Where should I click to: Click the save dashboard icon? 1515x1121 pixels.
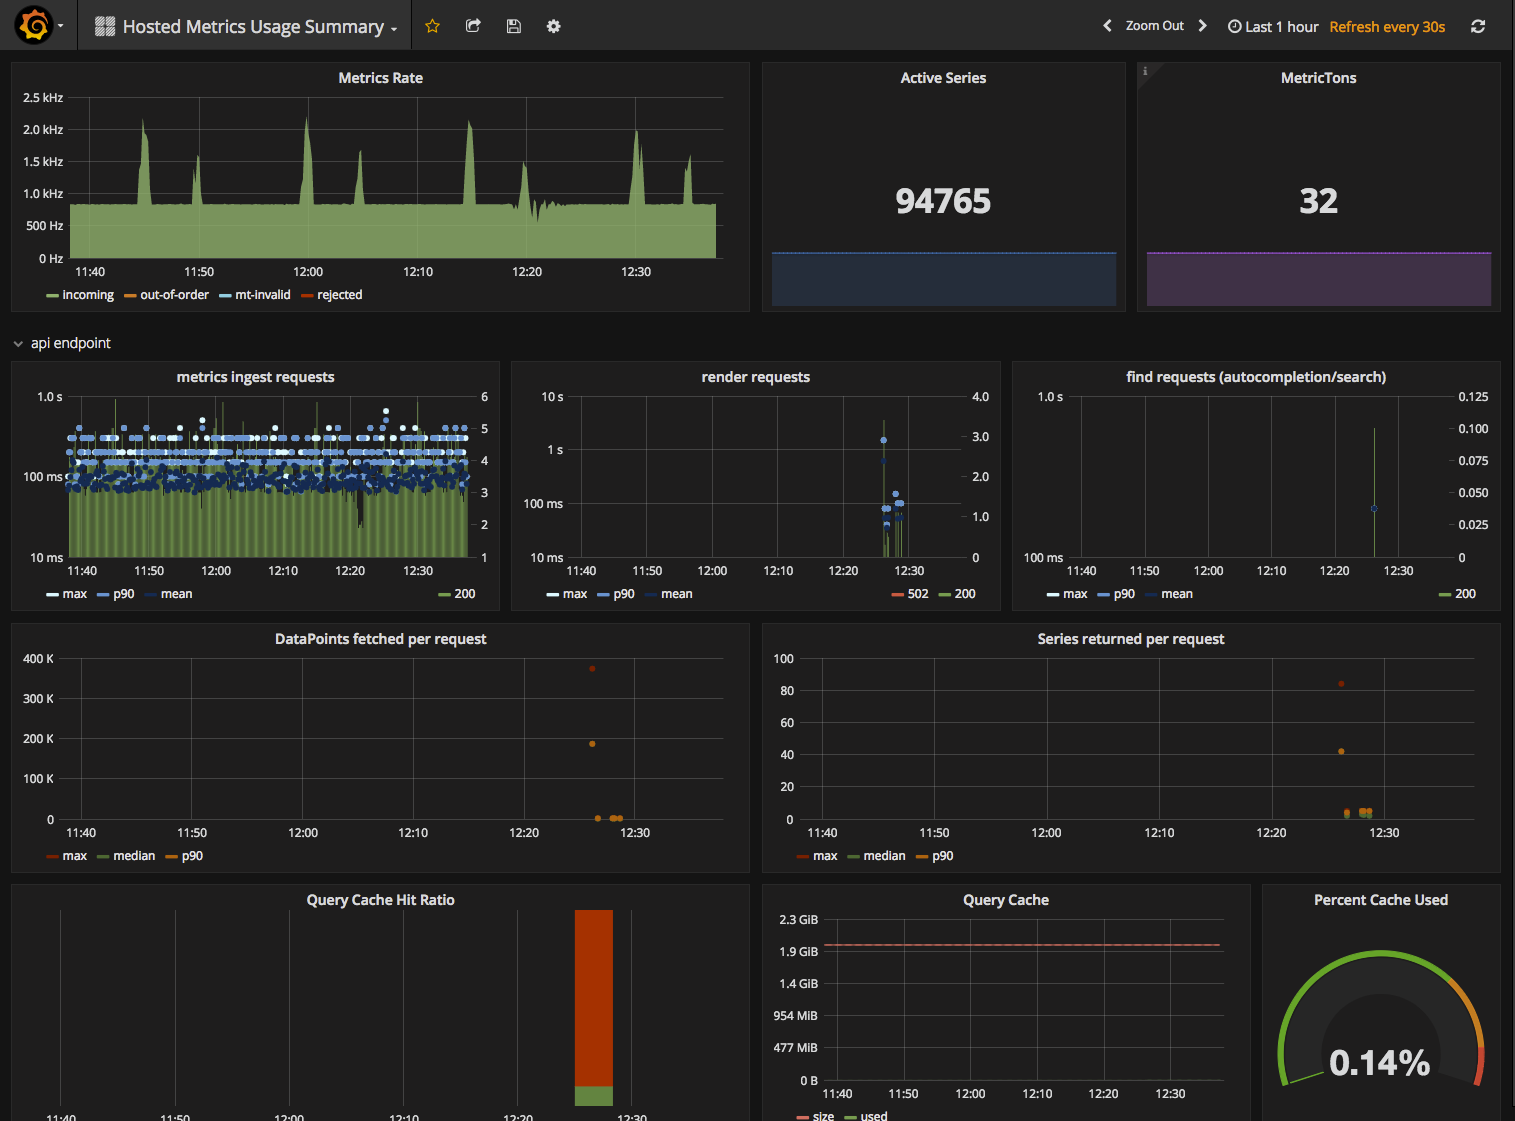click(x=513, y=26)
